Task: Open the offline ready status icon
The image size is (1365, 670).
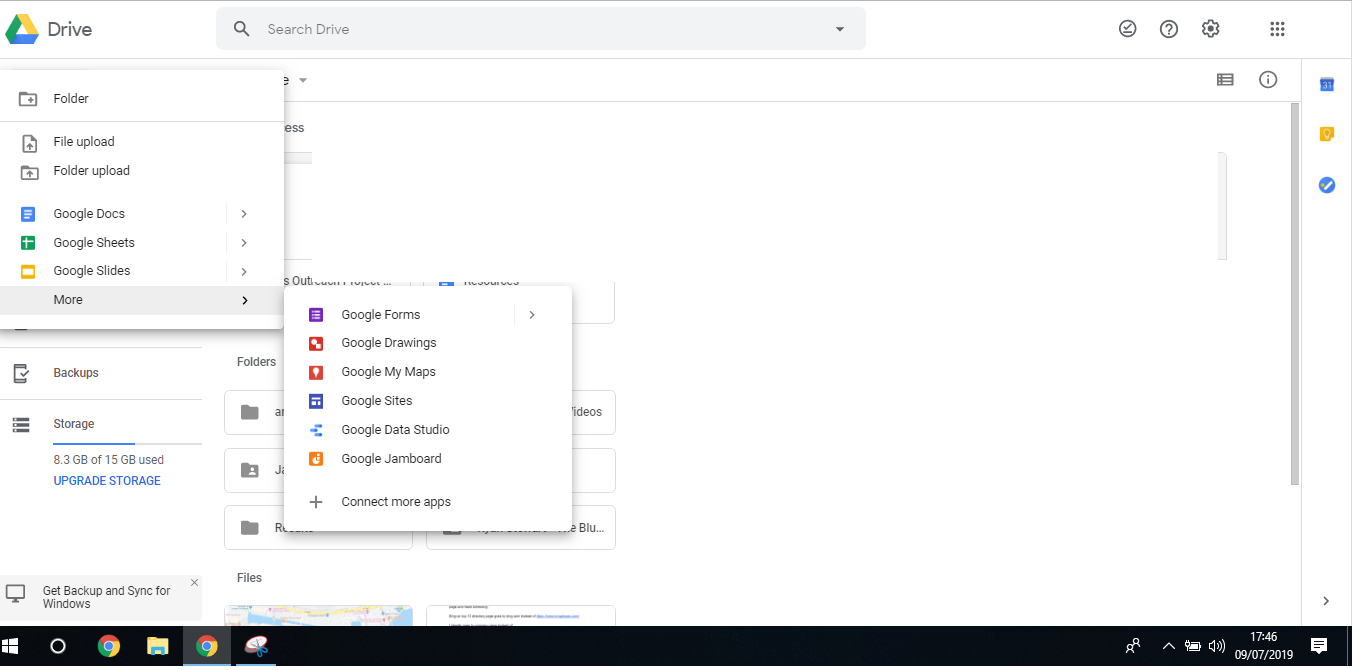Action: tap(1127, 29)
